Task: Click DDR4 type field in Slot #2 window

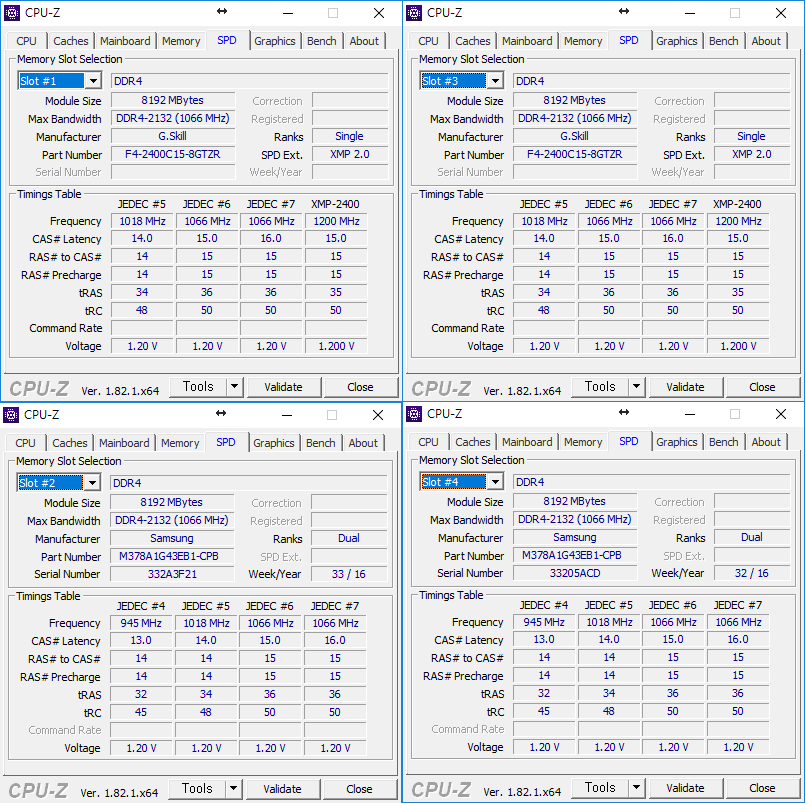Action: 249,483
